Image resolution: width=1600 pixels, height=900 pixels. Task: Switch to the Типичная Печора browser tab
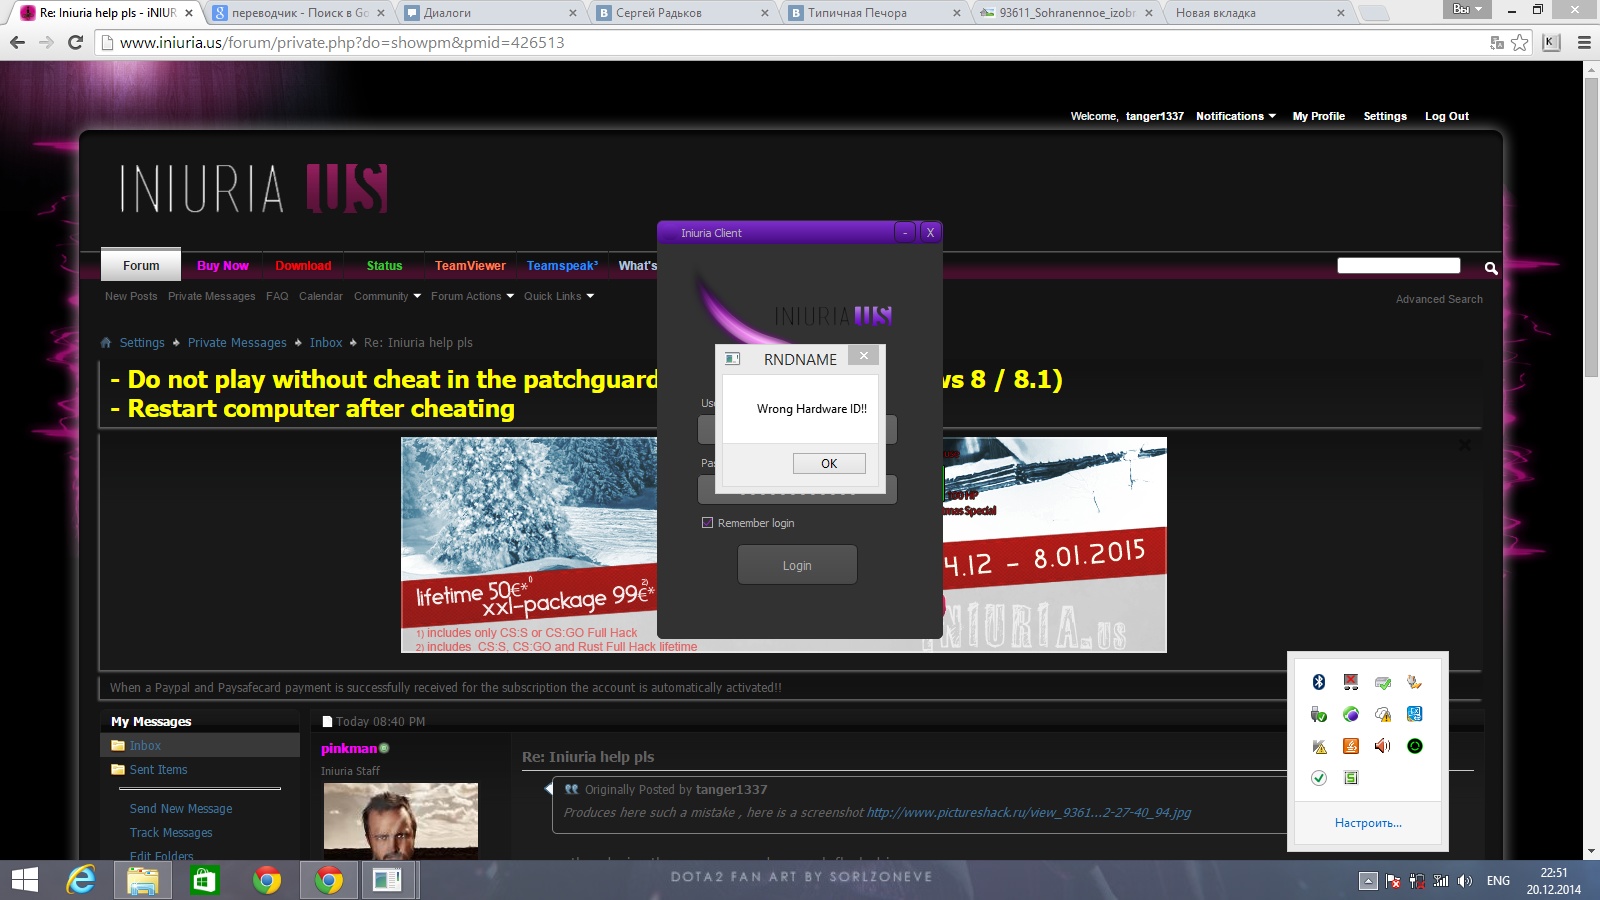pos(875,13)
